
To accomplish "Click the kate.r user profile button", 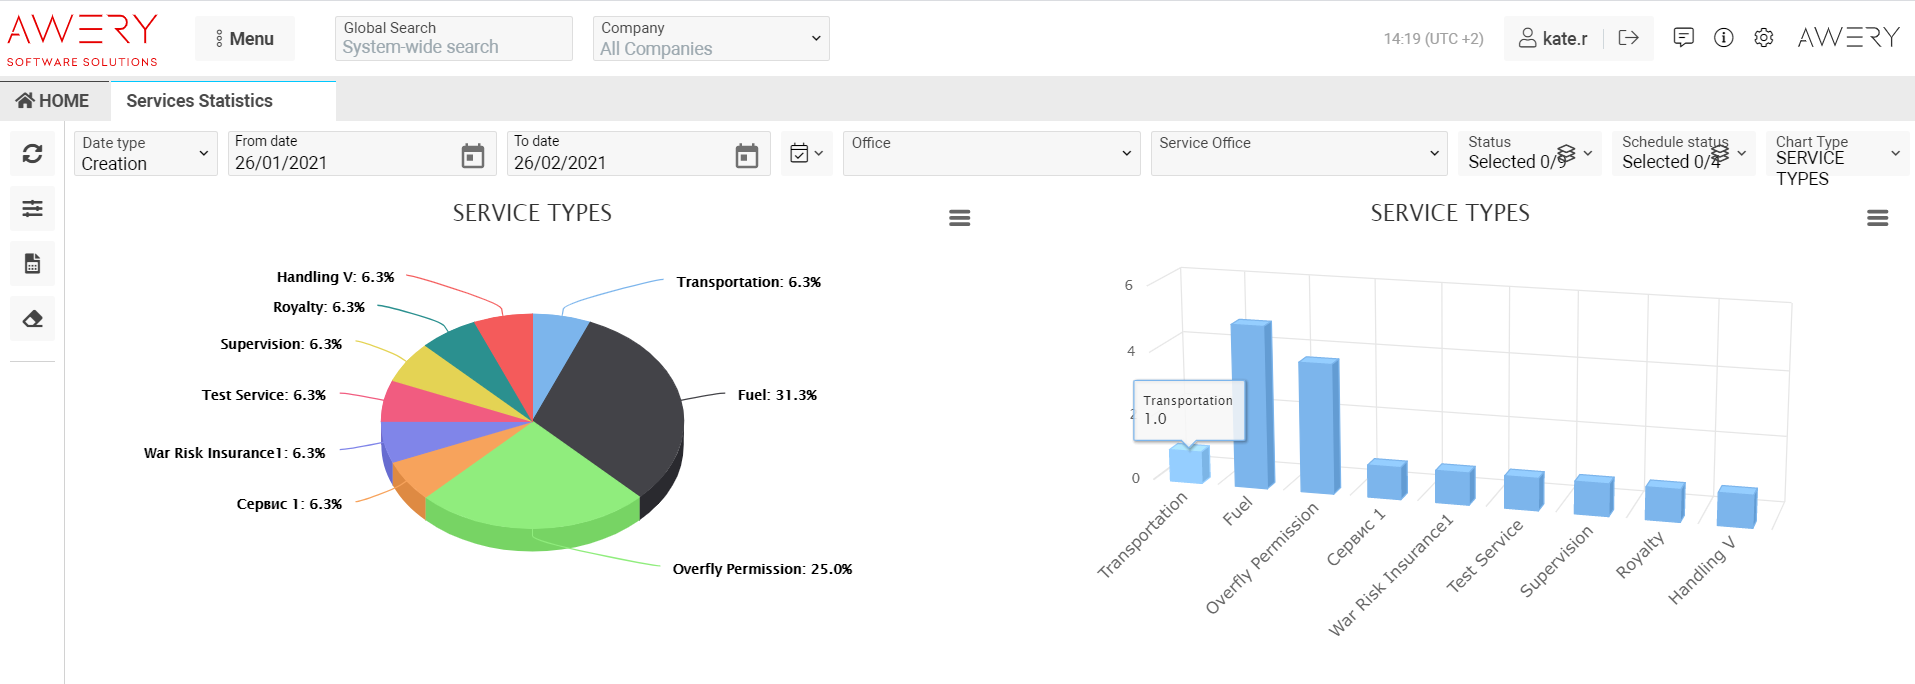I will [1554, 39].
